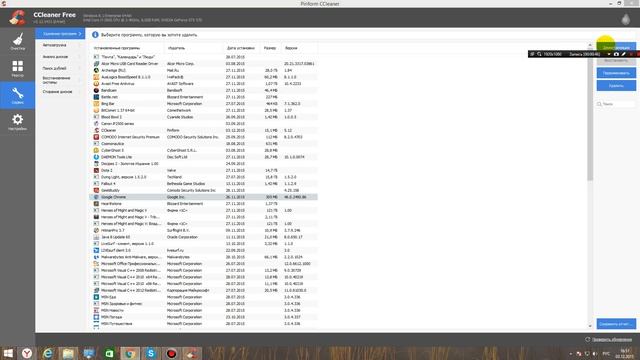Sort by the Издатель column header
The height and width of the screenshot is (360, 640).
click(194, 48)
